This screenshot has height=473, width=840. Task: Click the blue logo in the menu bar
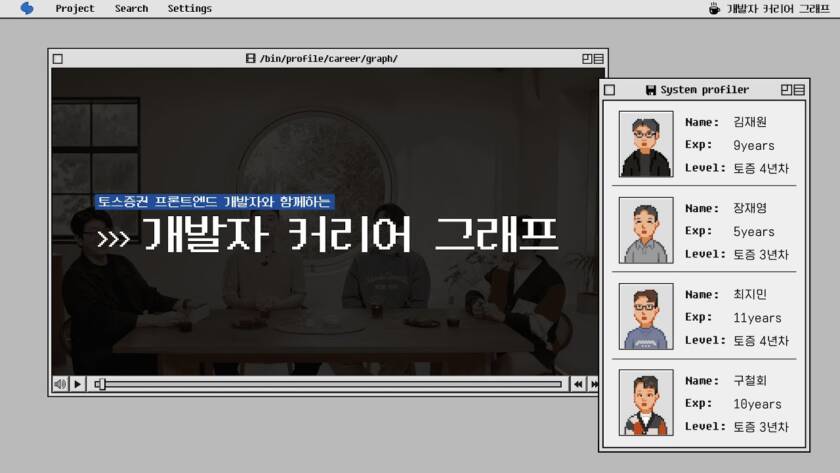pos(27,9)
